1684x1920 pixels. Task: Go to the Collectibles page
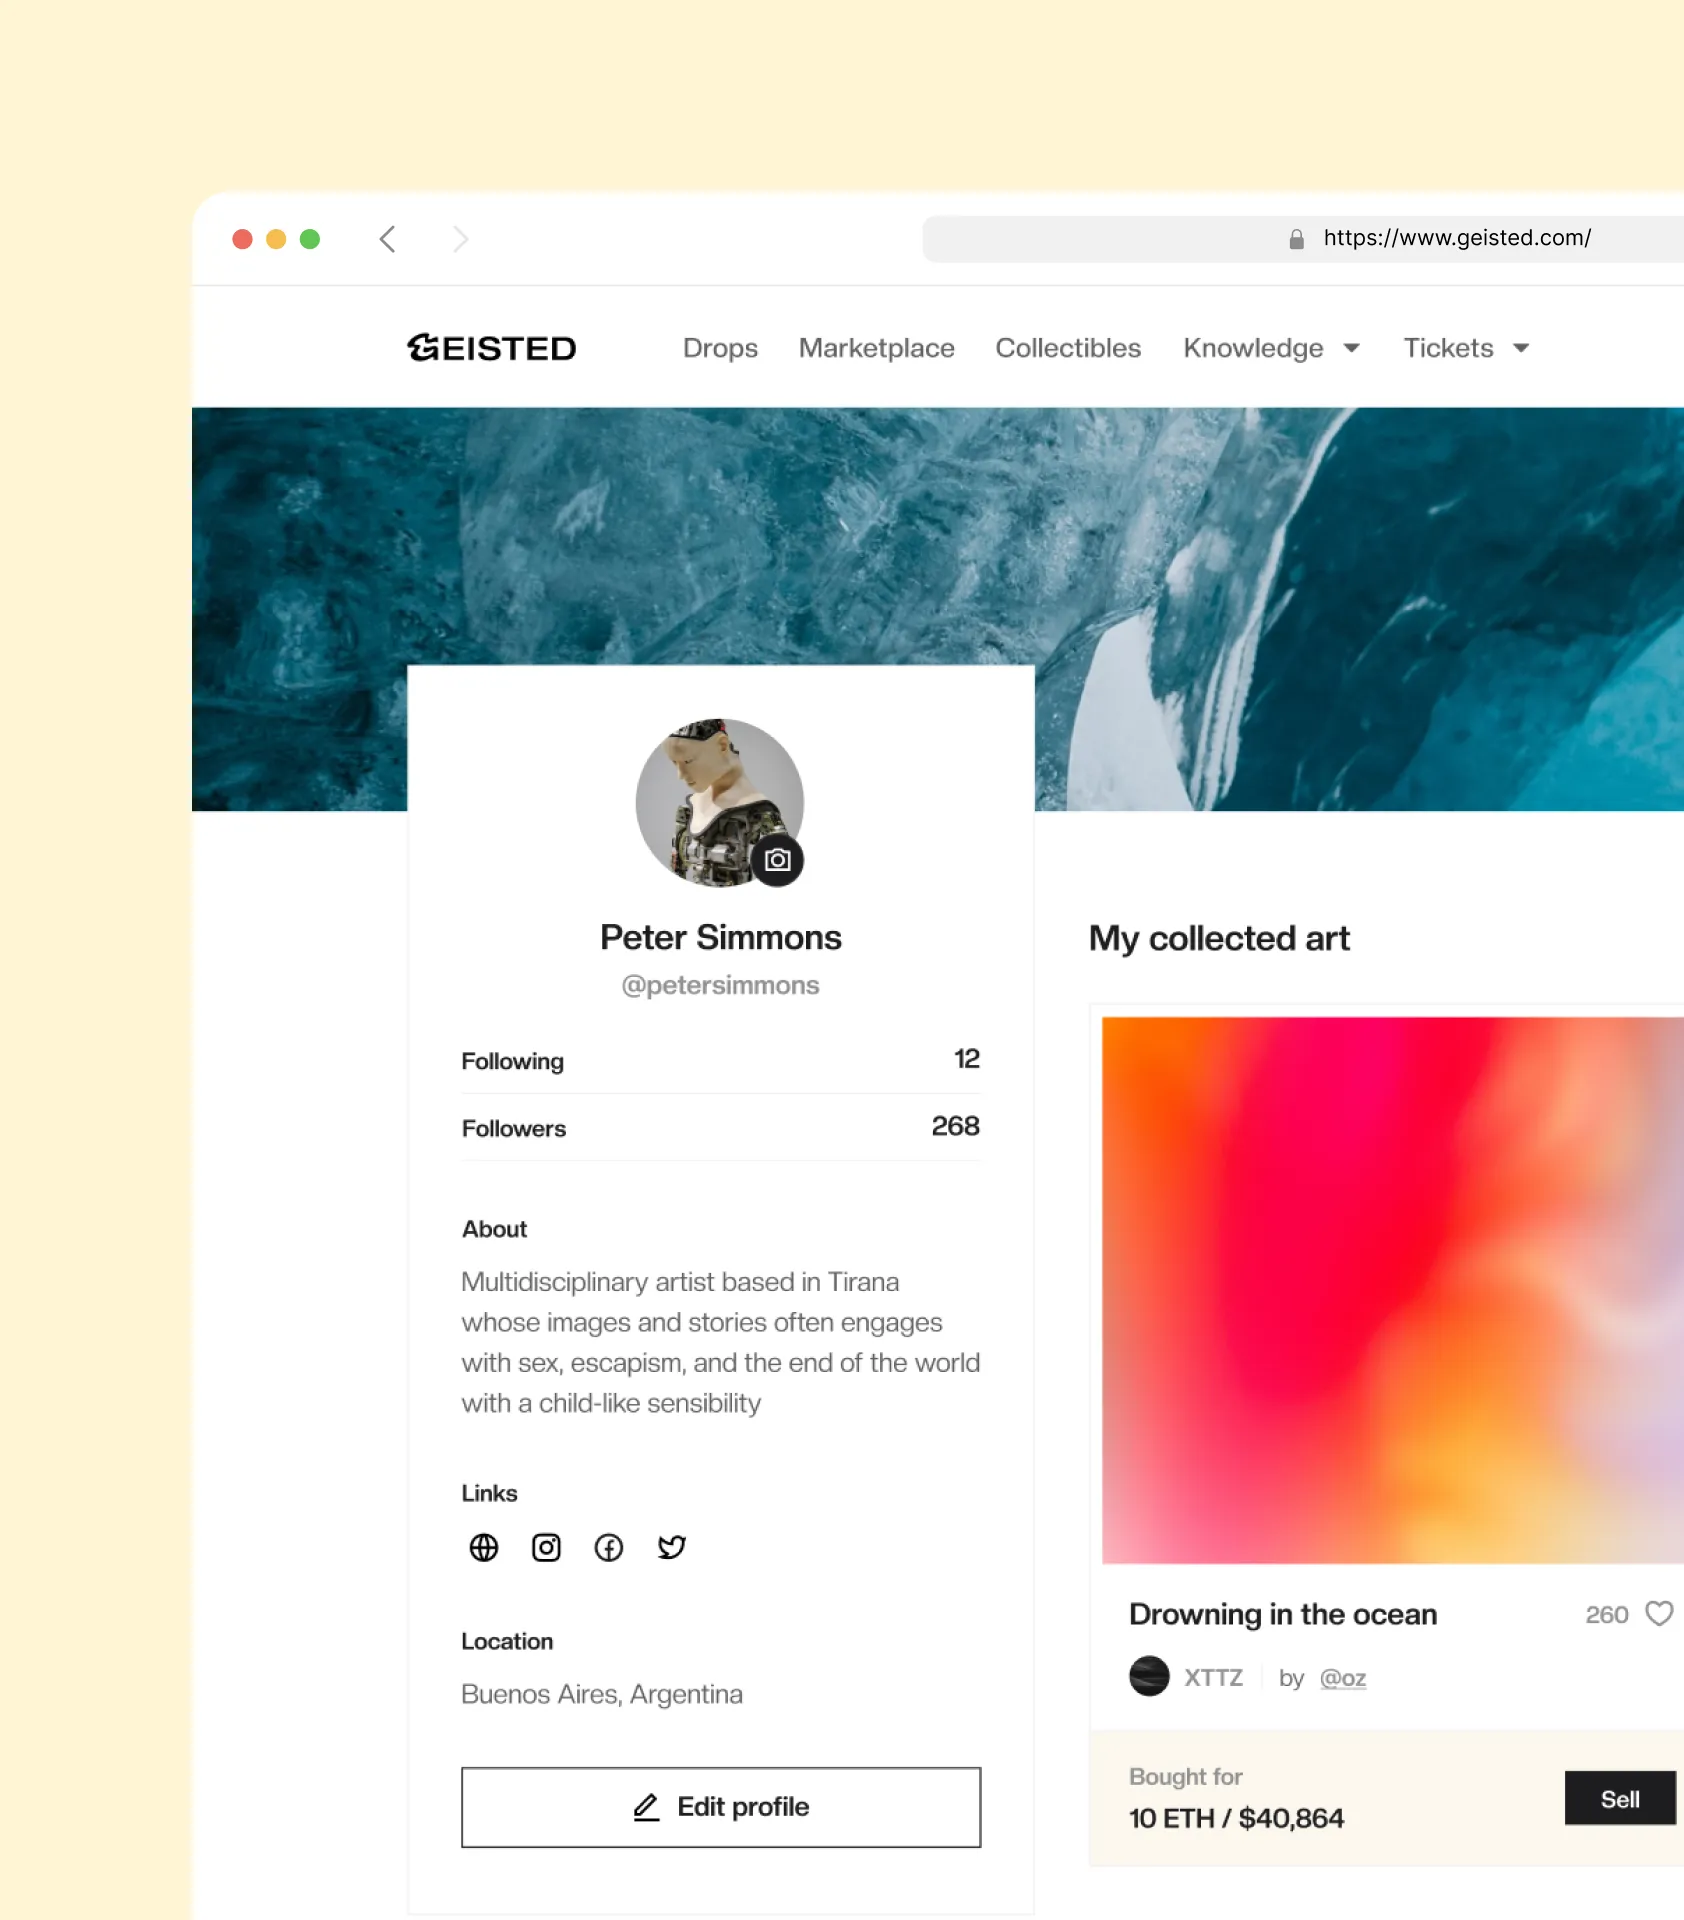click(1068, 348)
